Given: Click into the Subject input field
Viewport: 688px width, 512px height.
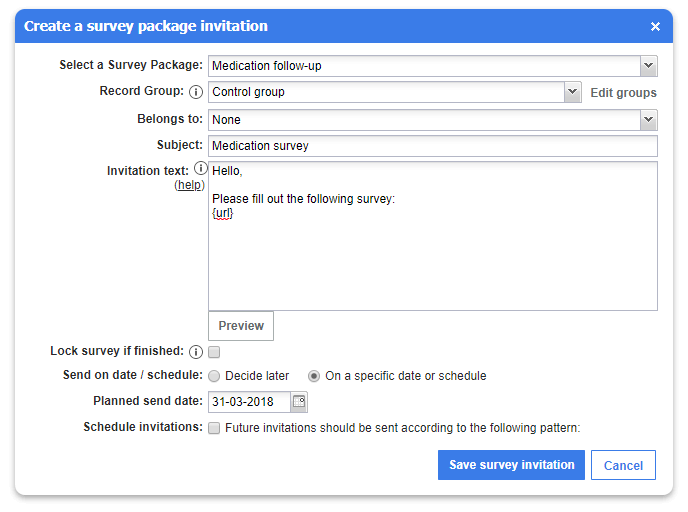Looking at the screenshot, I should [433, 146].
